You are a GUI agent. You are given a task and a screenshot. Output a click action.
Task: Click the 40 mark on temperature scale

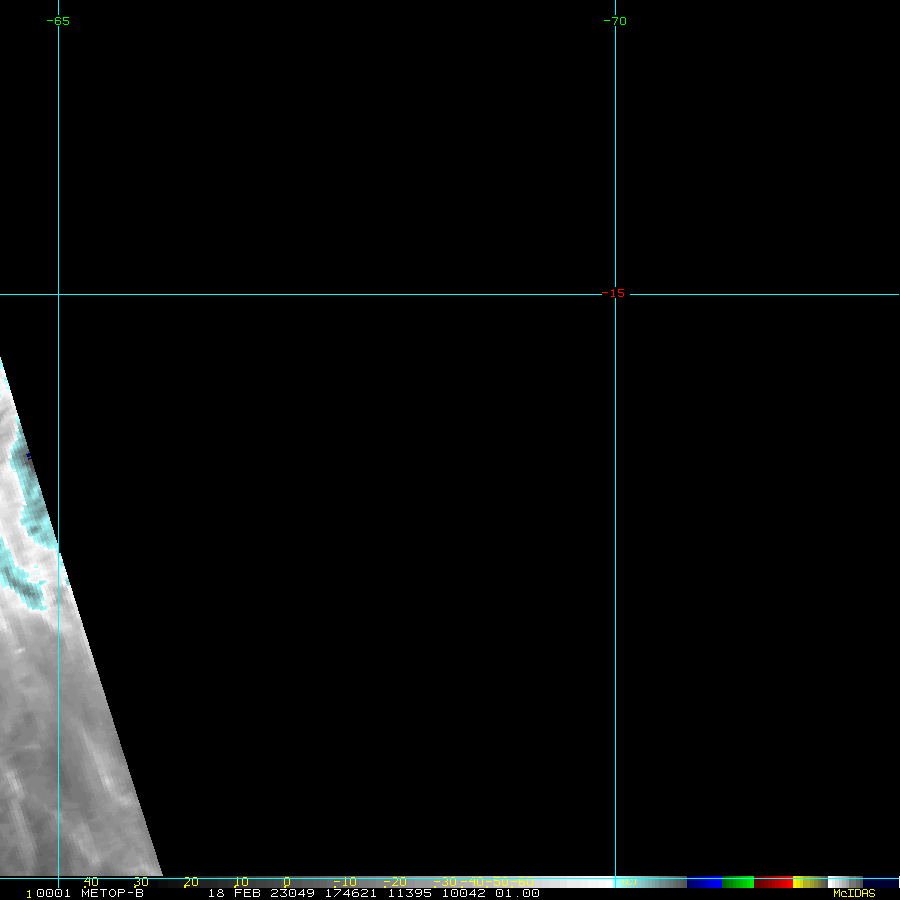click(91, 882)
